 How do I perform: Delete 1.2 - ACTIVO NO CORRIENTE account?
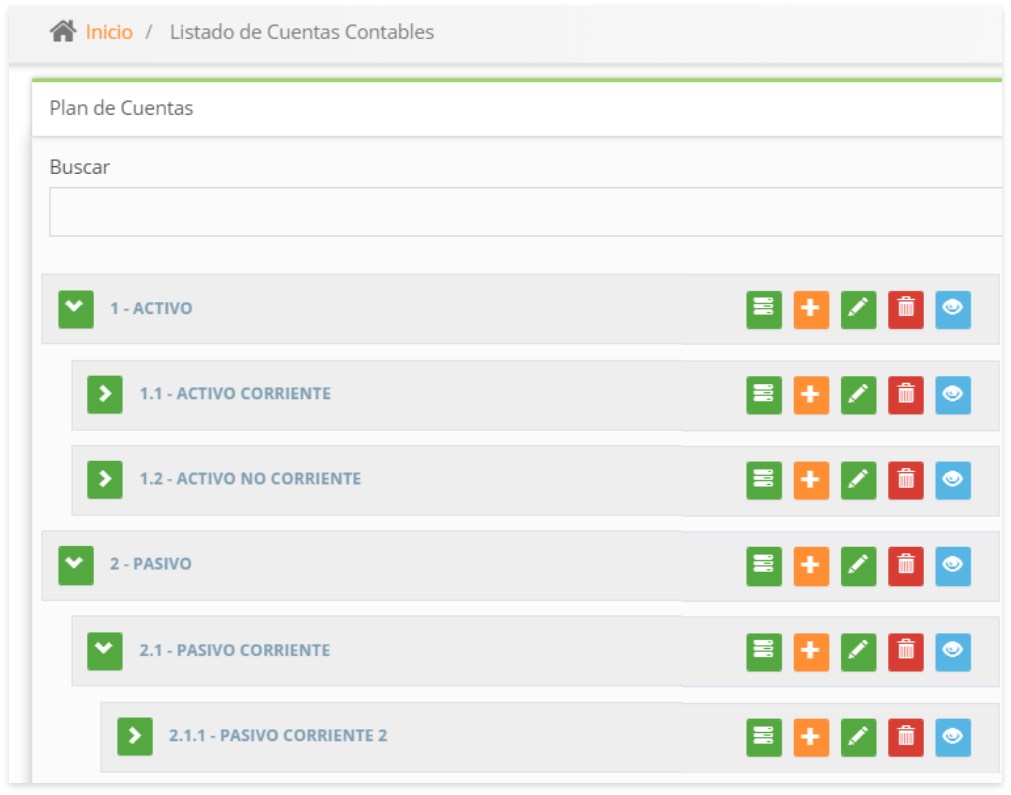click(906, 480)
